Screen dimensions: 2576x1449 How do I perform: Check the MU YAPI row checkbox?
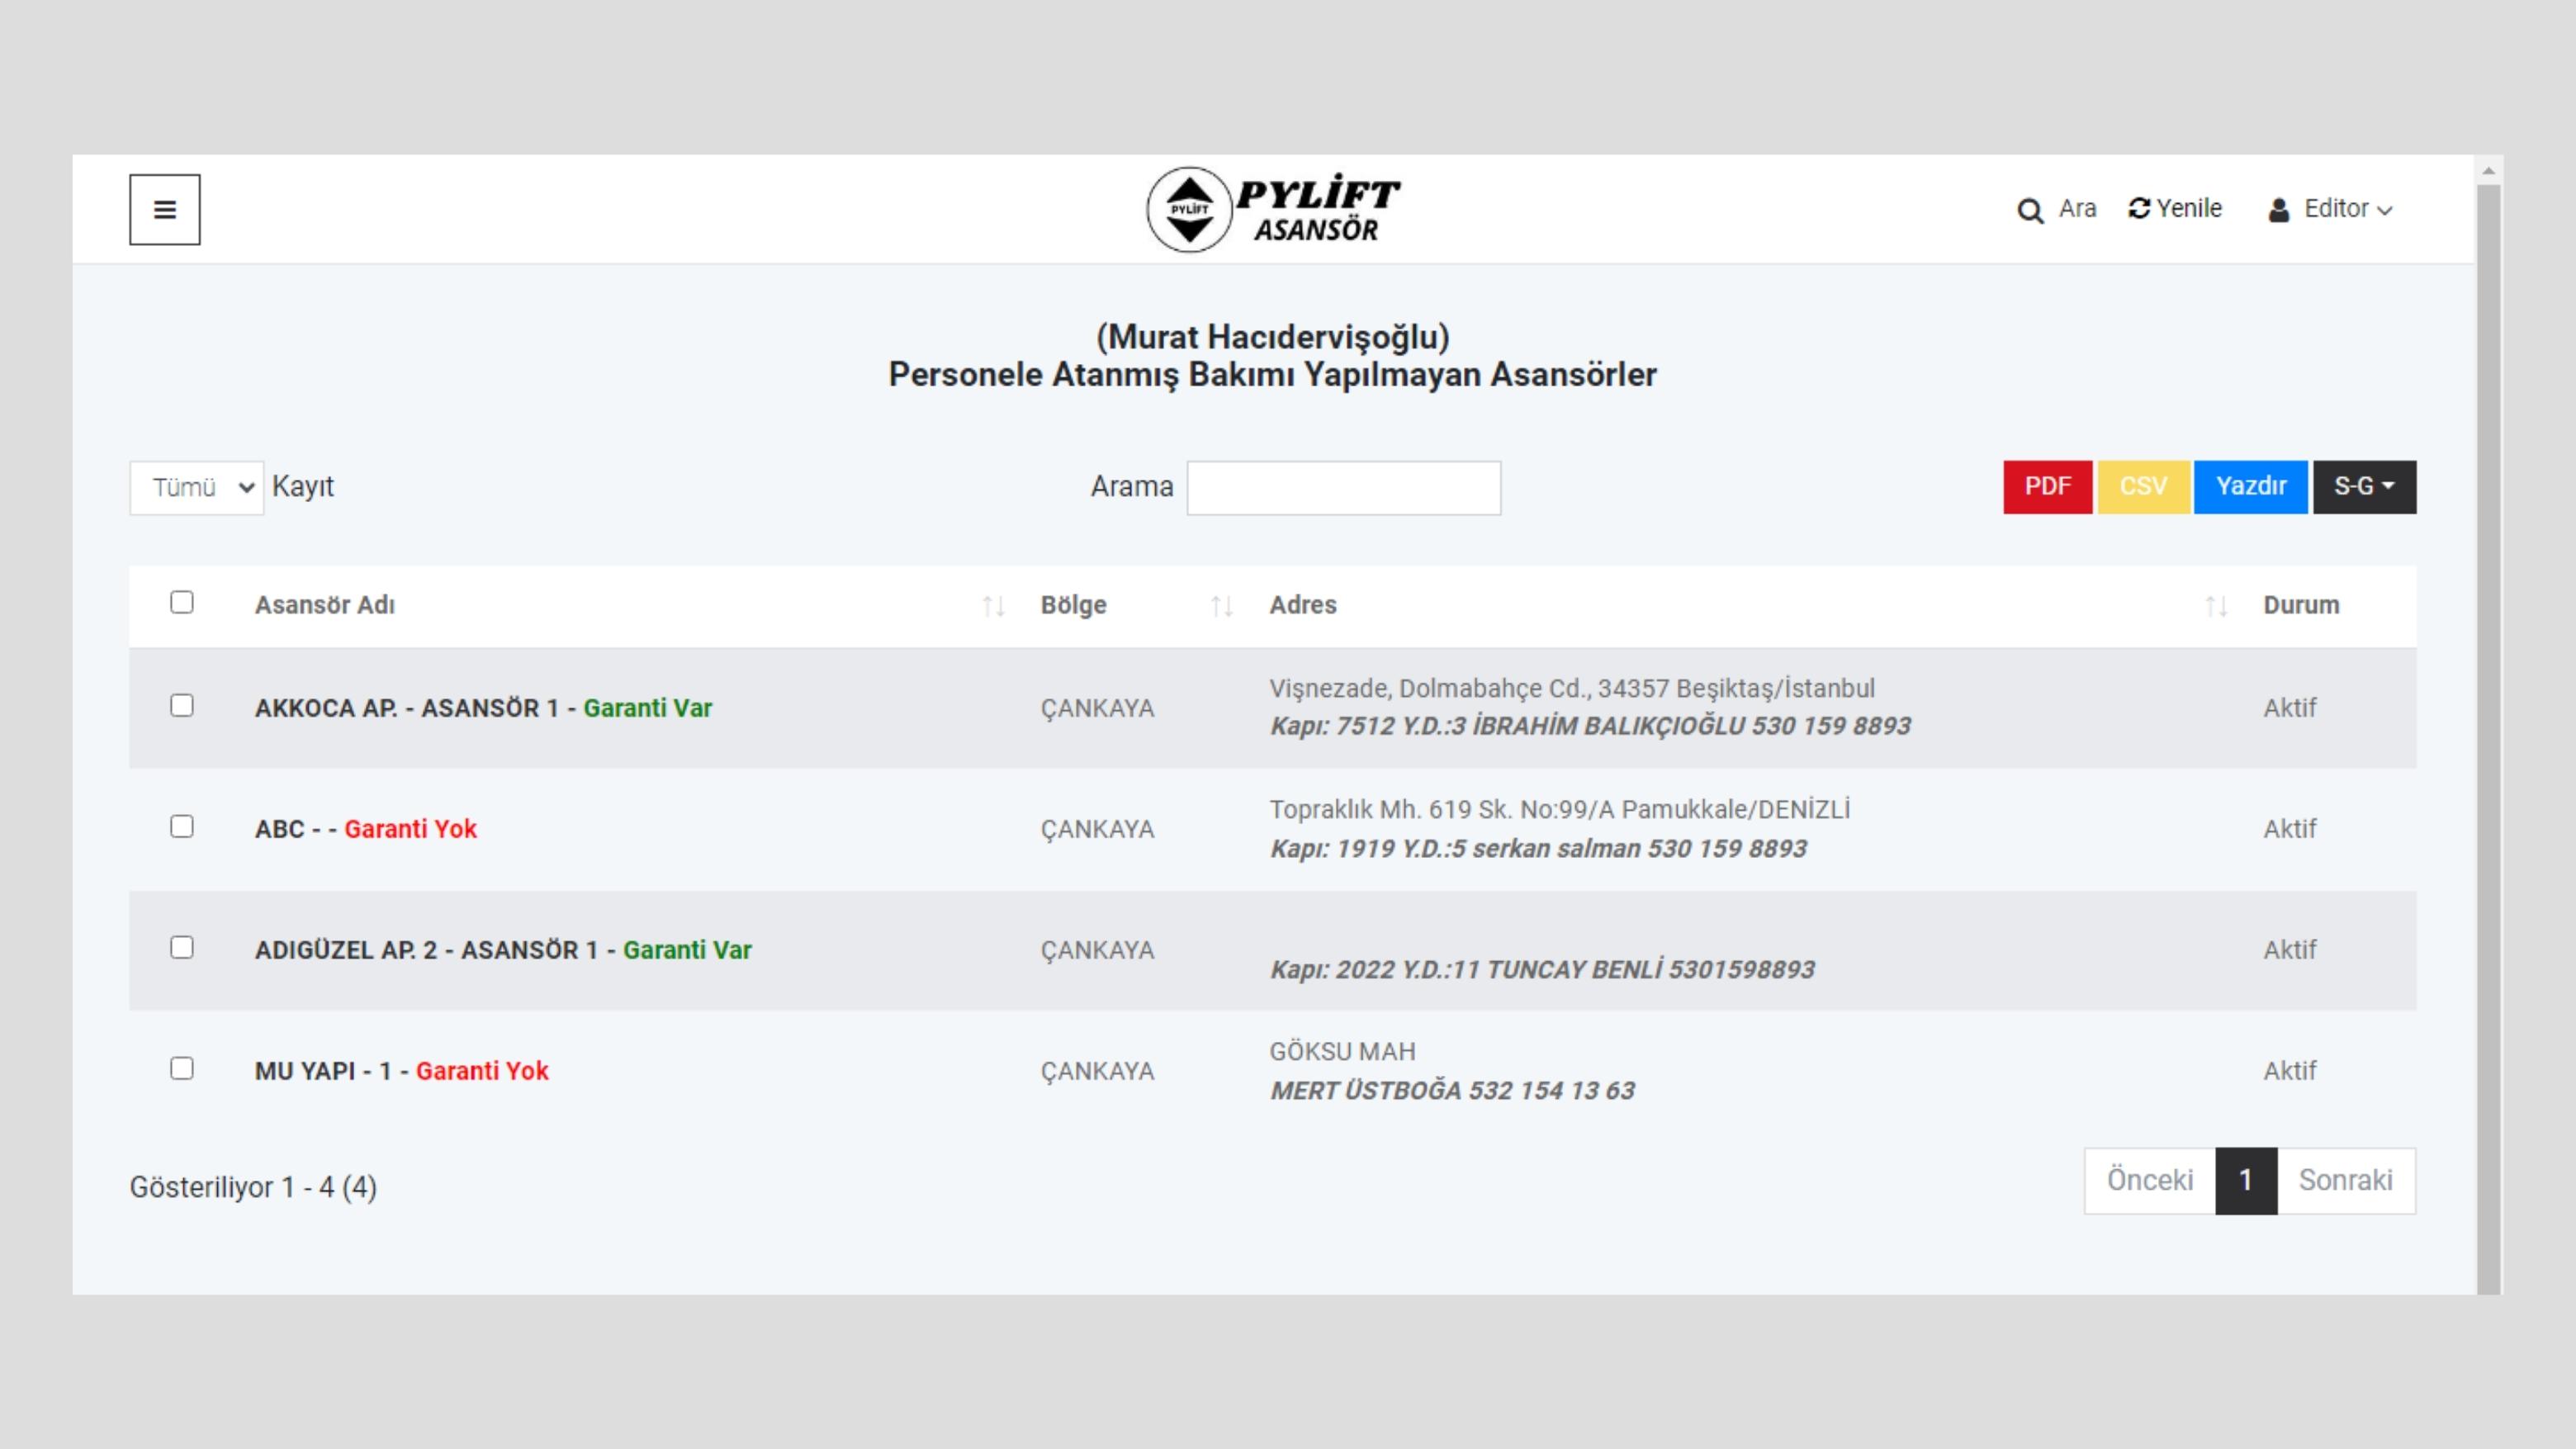(x=182, y=1069)
